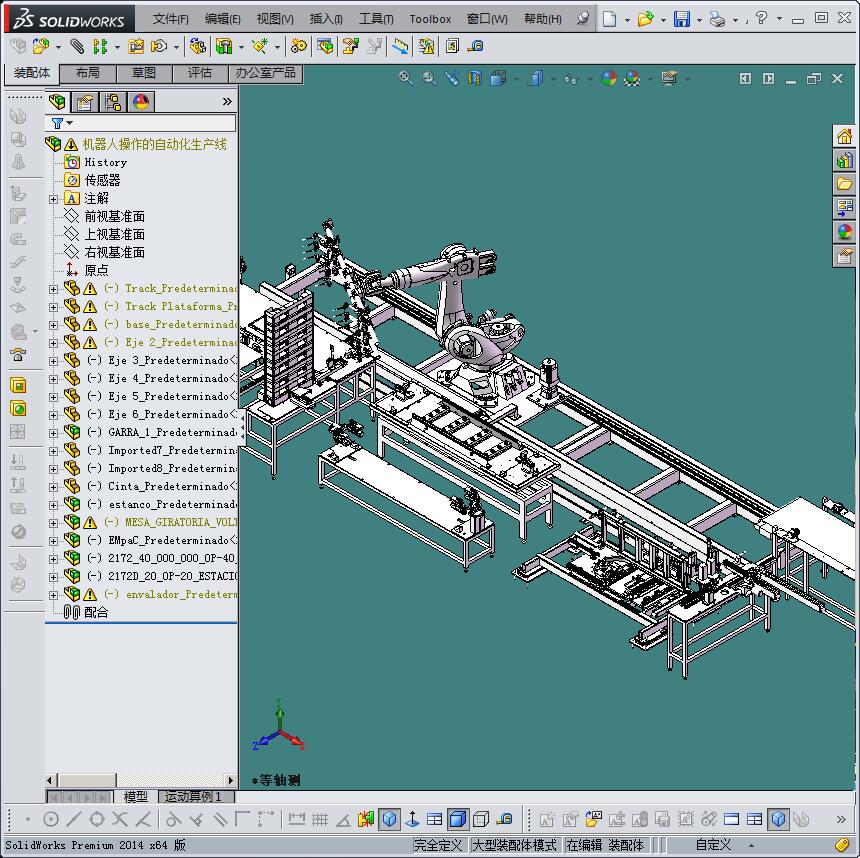Open the ConfigurationManager tab icon
Viewport: 860px width, 858px height.
[114, 102]
